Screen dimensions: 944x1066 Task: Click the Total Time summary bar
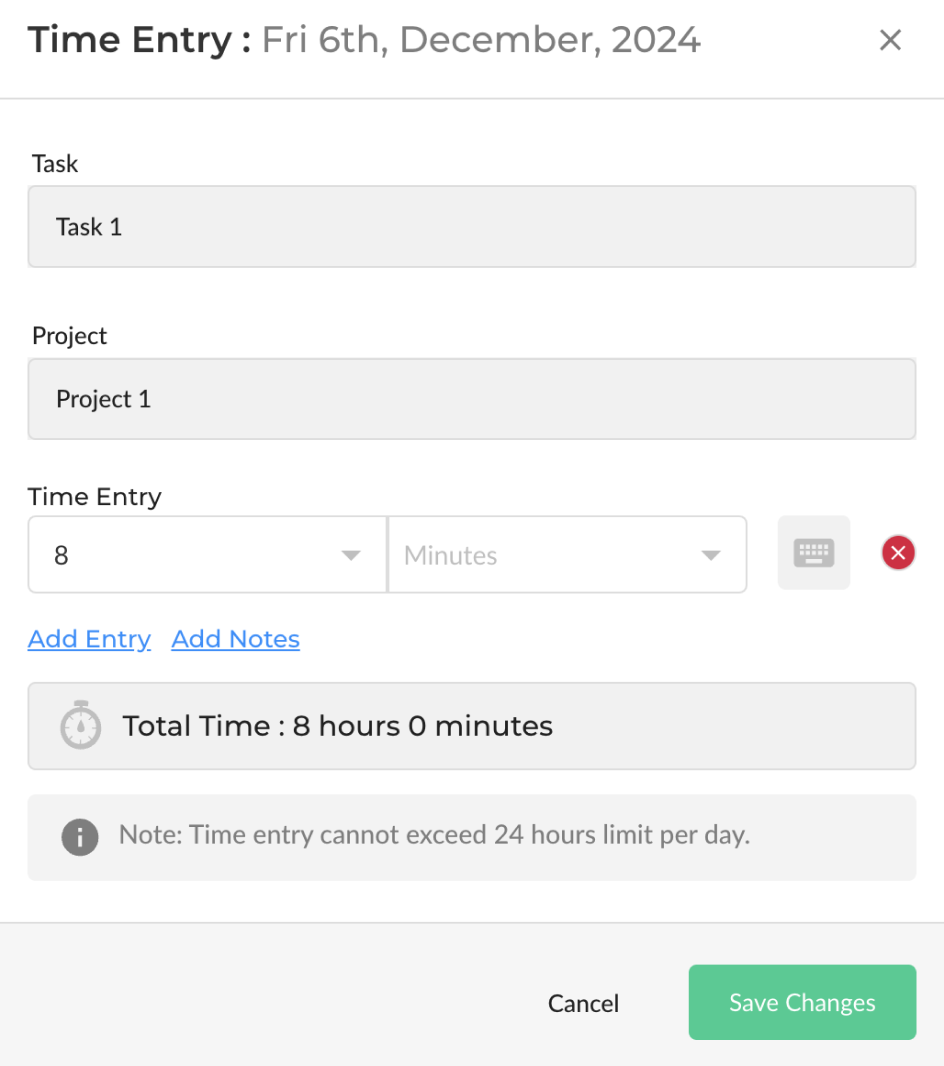[x=471, y=726]
